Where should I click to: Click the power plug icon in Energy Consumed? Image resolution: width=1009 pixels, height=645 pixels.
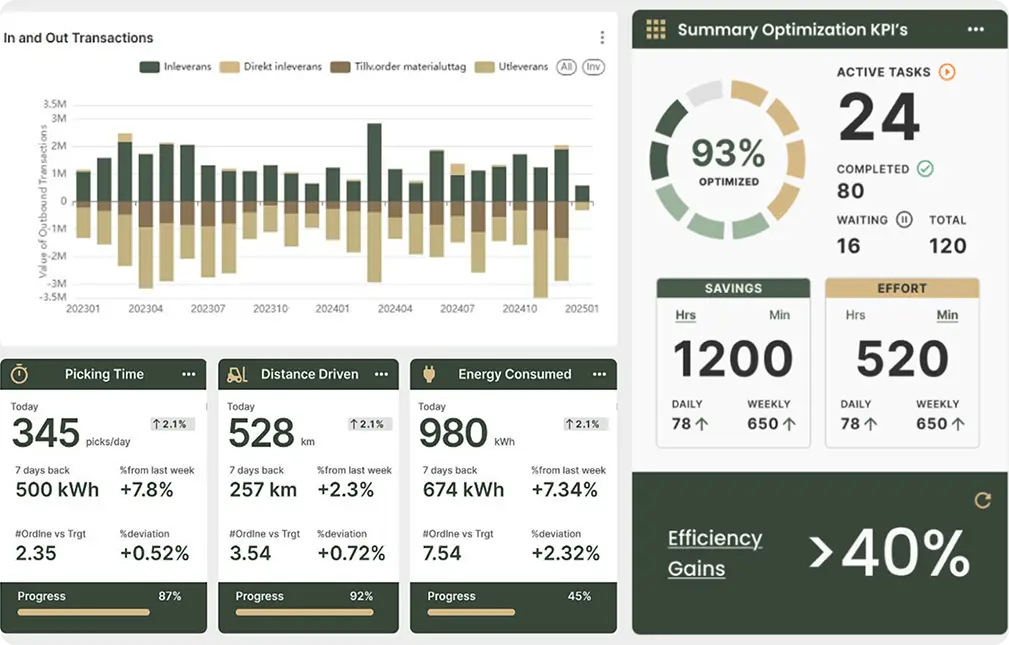coord(429,374)
